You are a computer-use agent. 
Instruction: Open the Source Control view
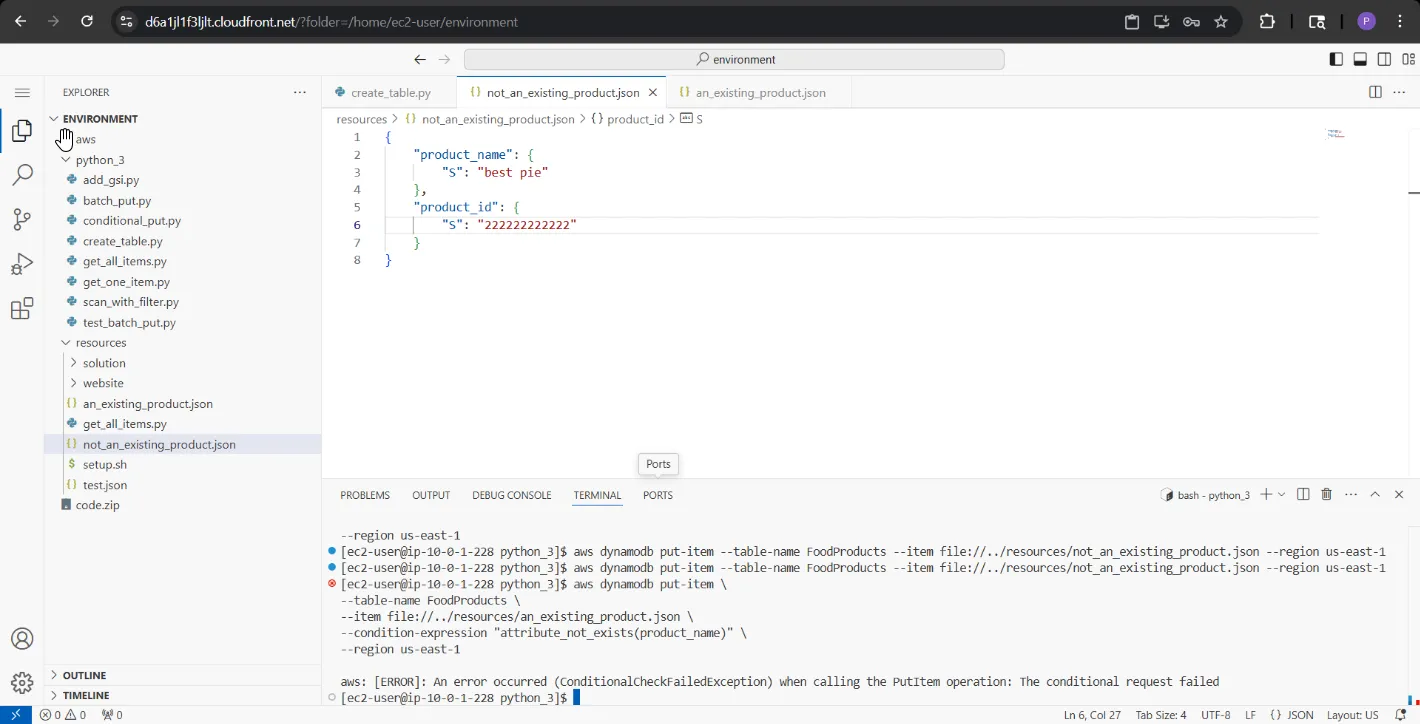pyautogui.click(x=22, y=220)
